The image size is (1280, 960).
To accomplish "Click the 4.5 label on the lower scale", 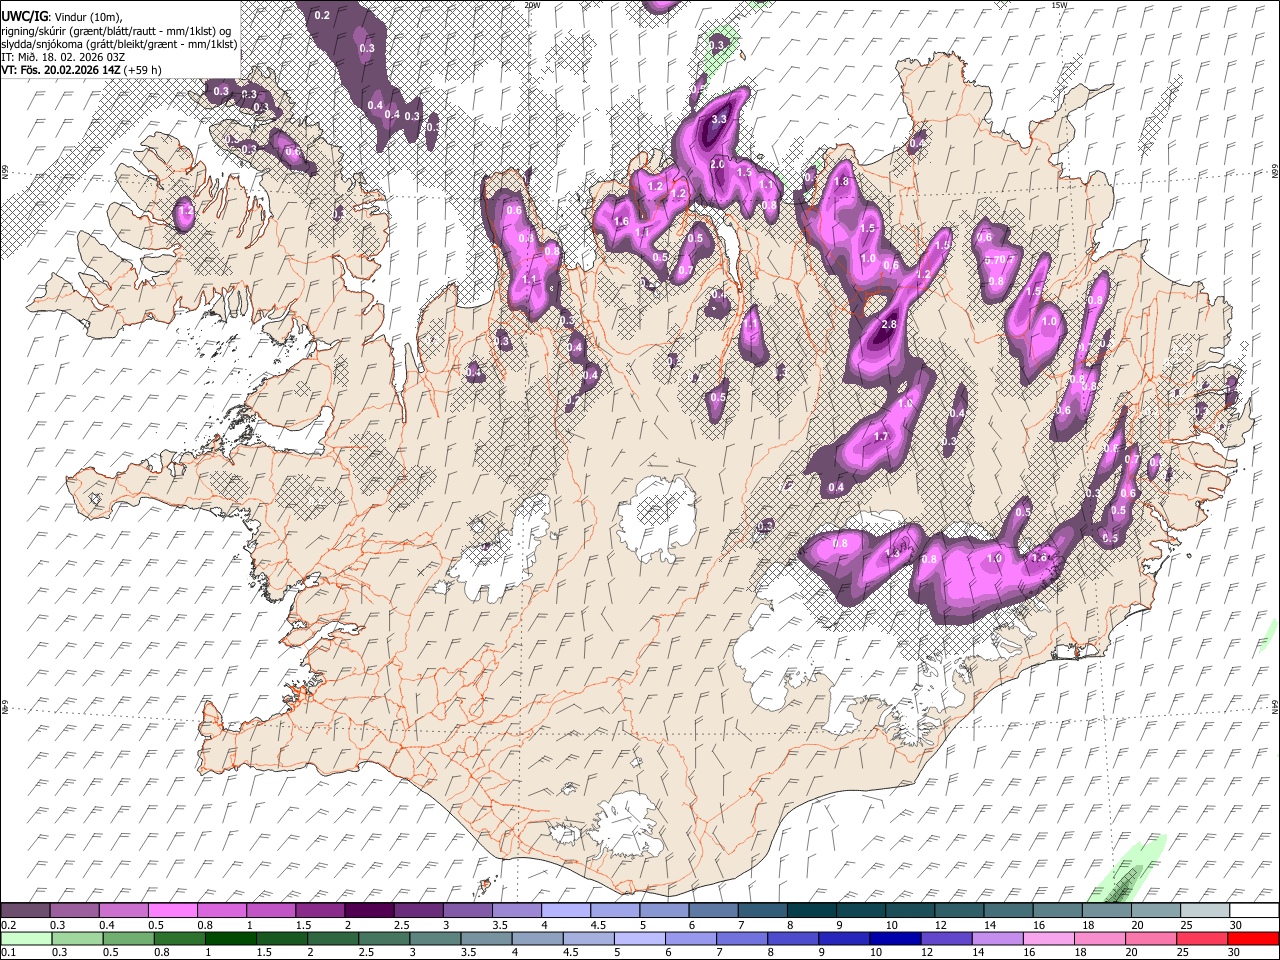I will [572, 952].
